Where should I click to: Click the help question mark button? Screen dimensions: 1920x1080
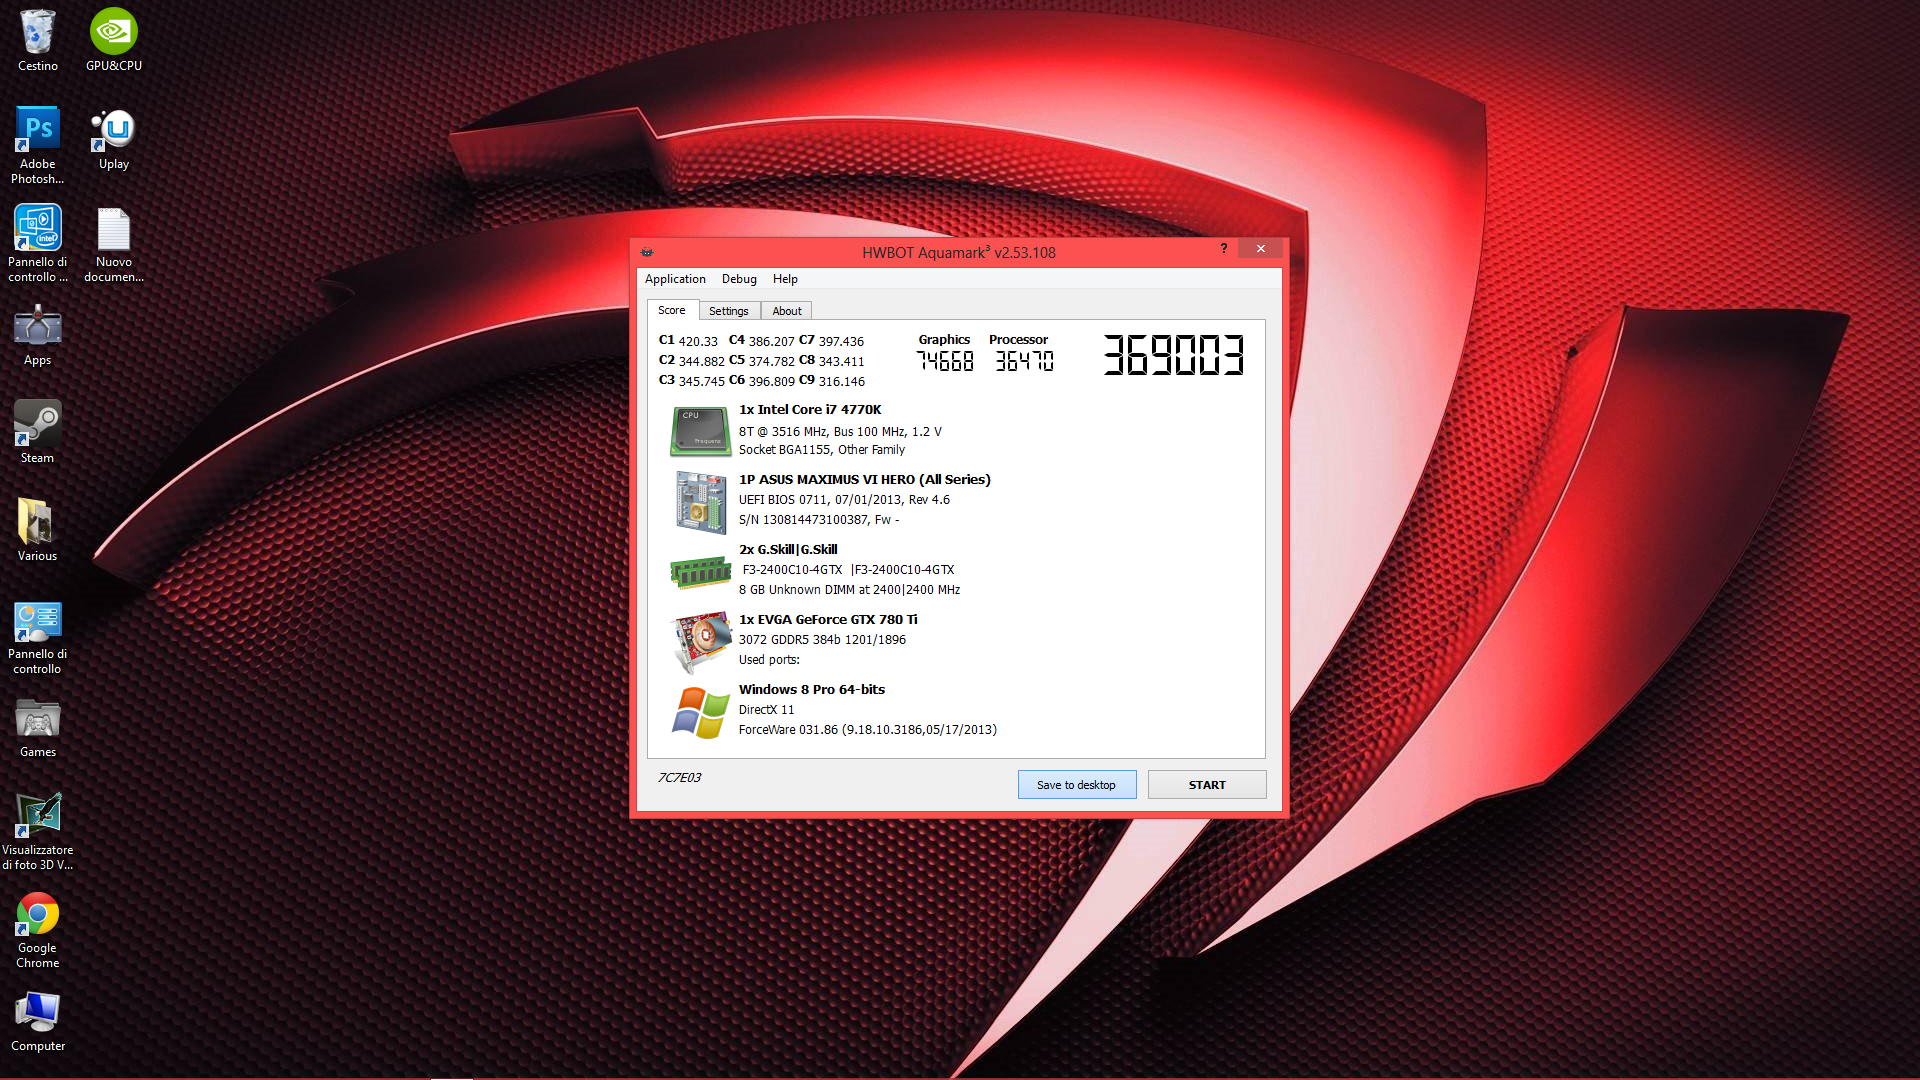pyautogui.click(x=1223, y=248)
